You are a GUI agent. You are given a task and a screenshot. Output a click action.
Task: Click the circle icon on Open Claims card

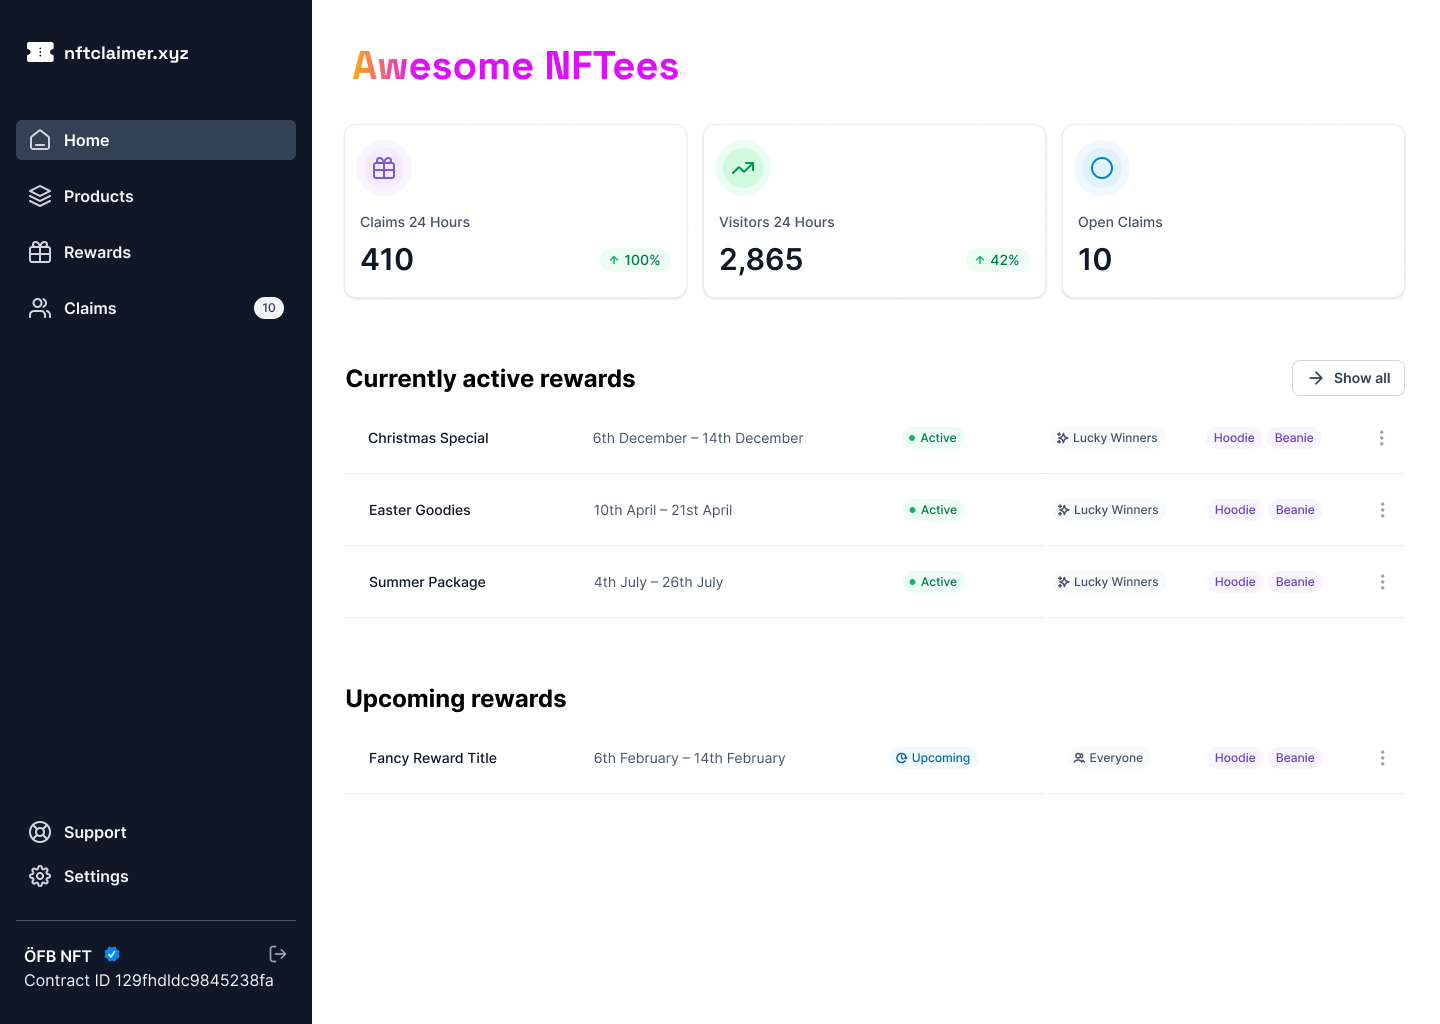1102,168
